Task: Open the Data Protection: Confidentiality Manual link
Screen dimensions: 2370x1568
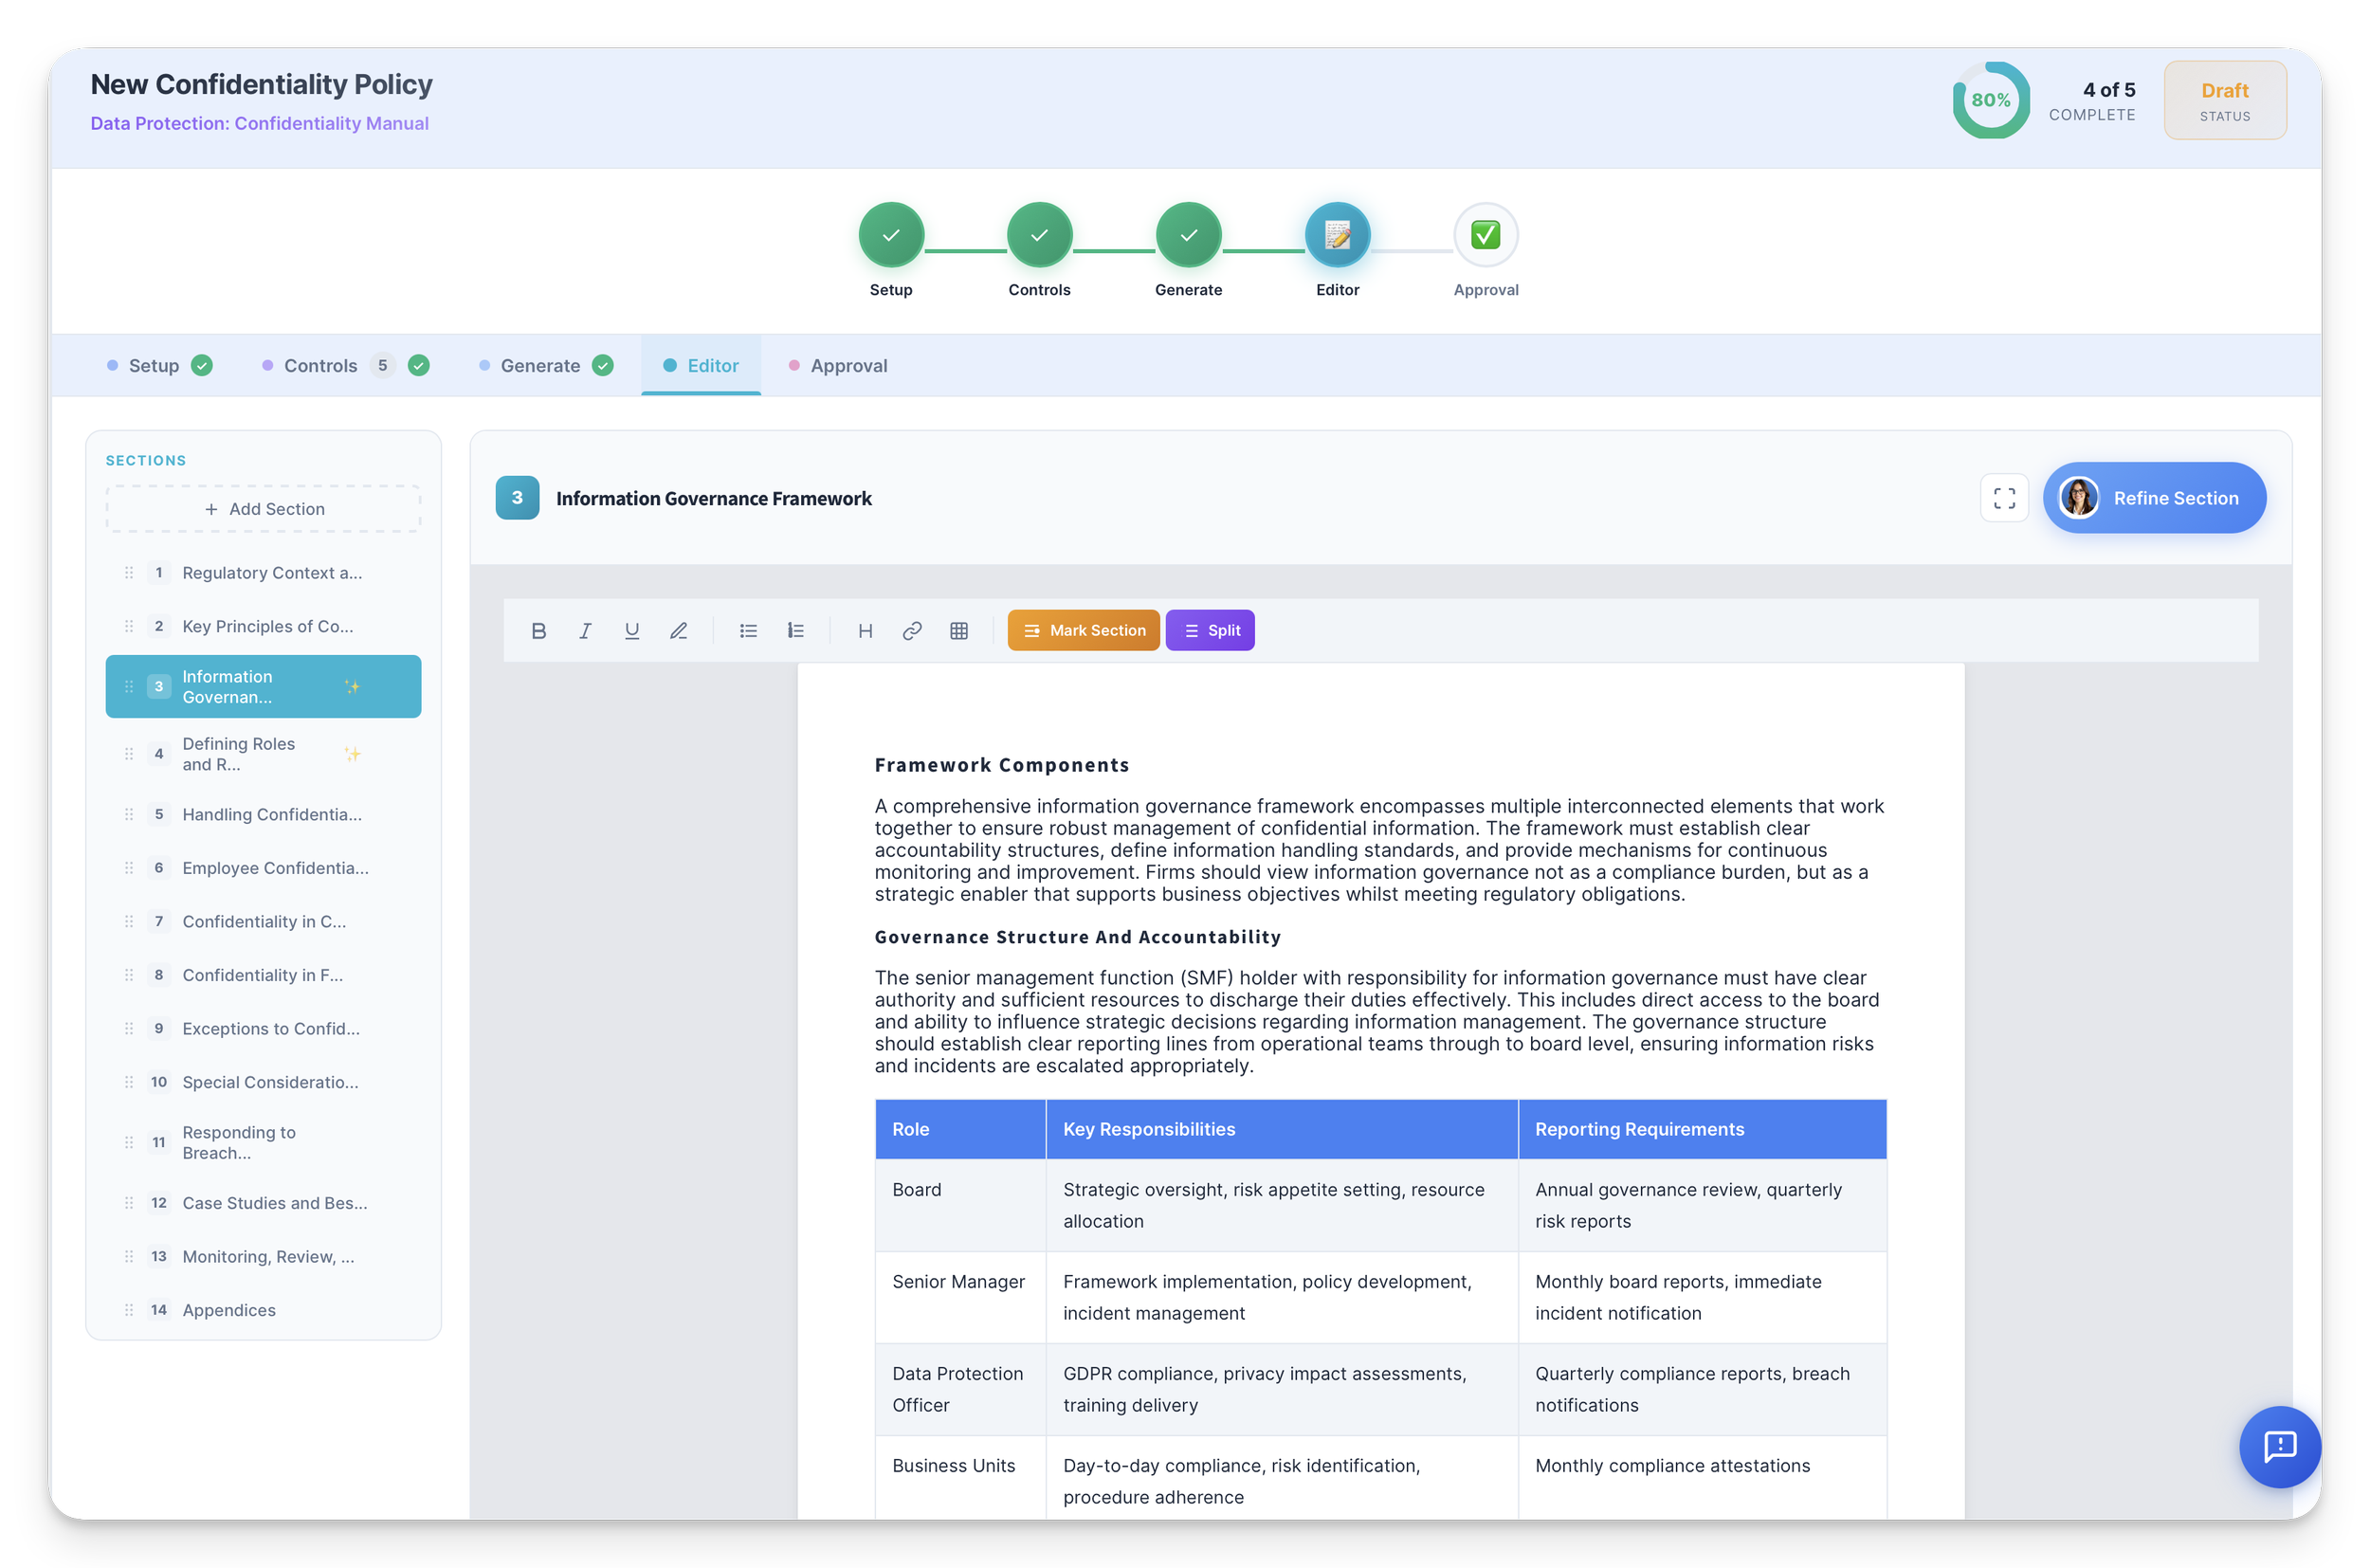Action: (x=260, y=123)
